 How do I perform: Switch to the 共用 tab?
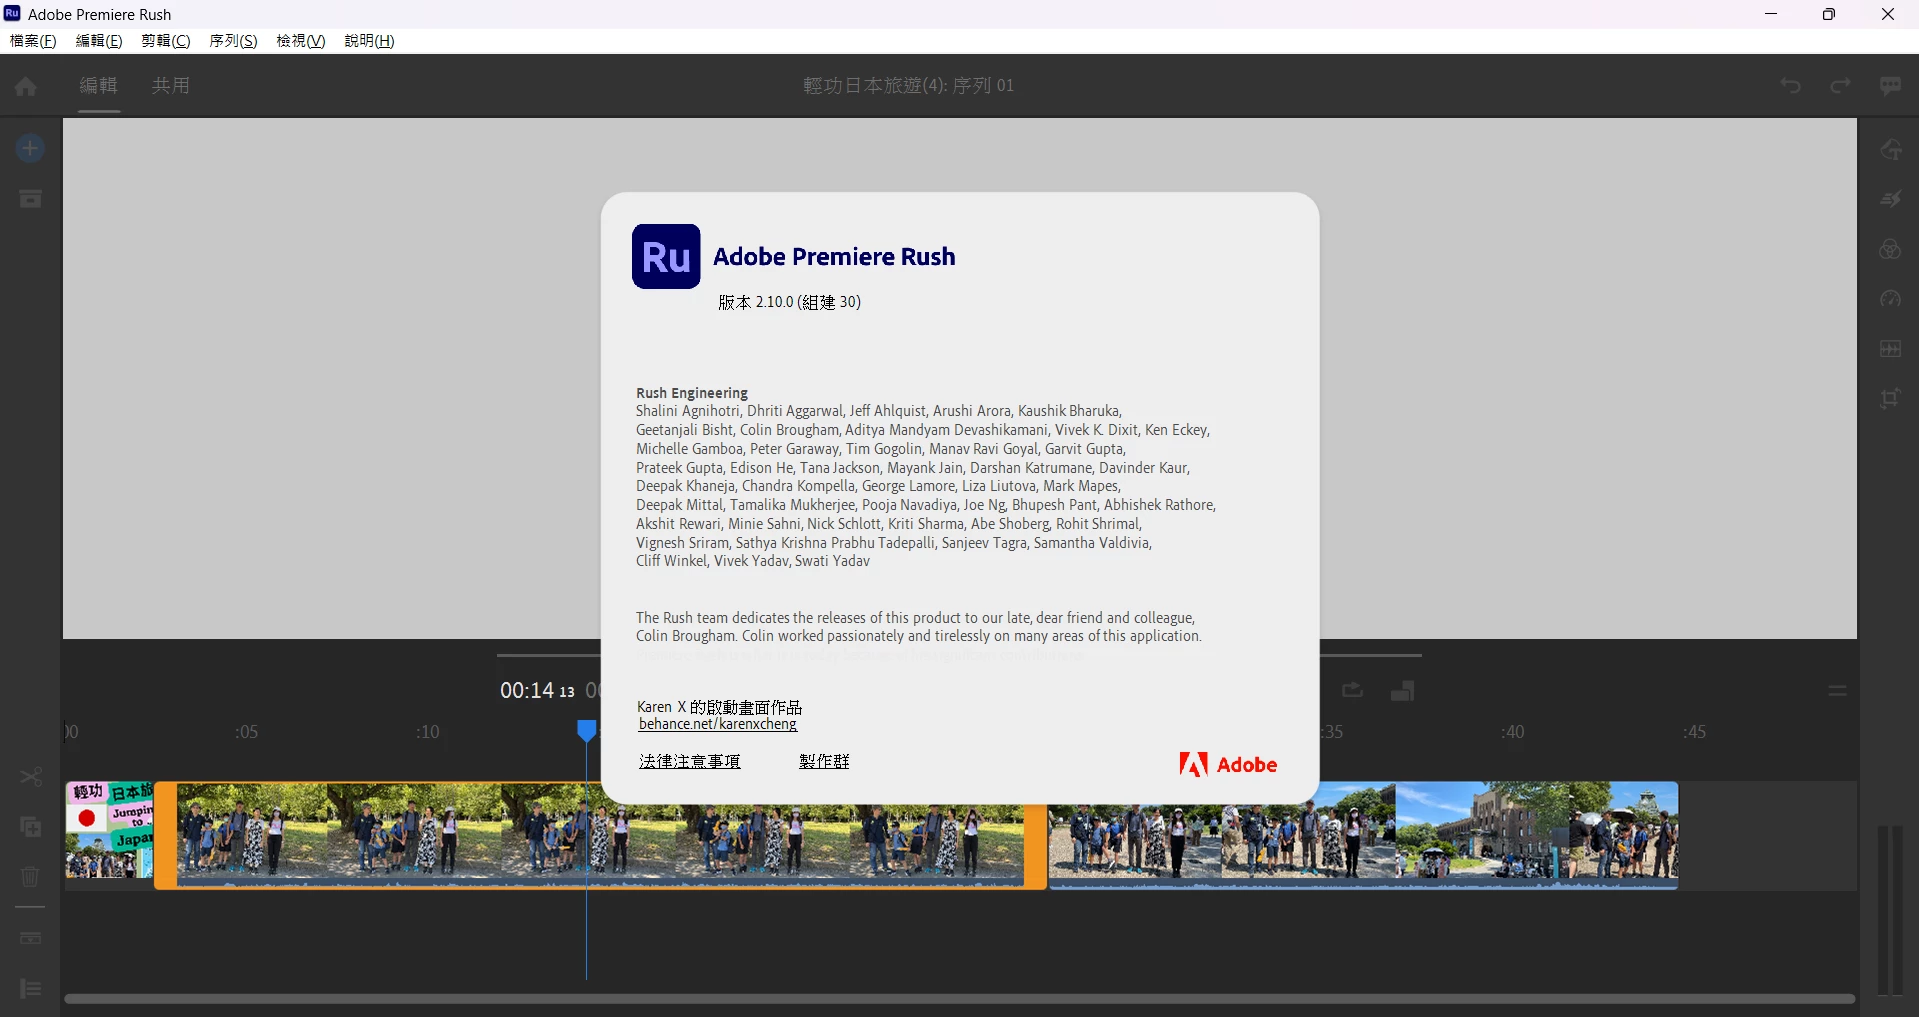(171, 86)
